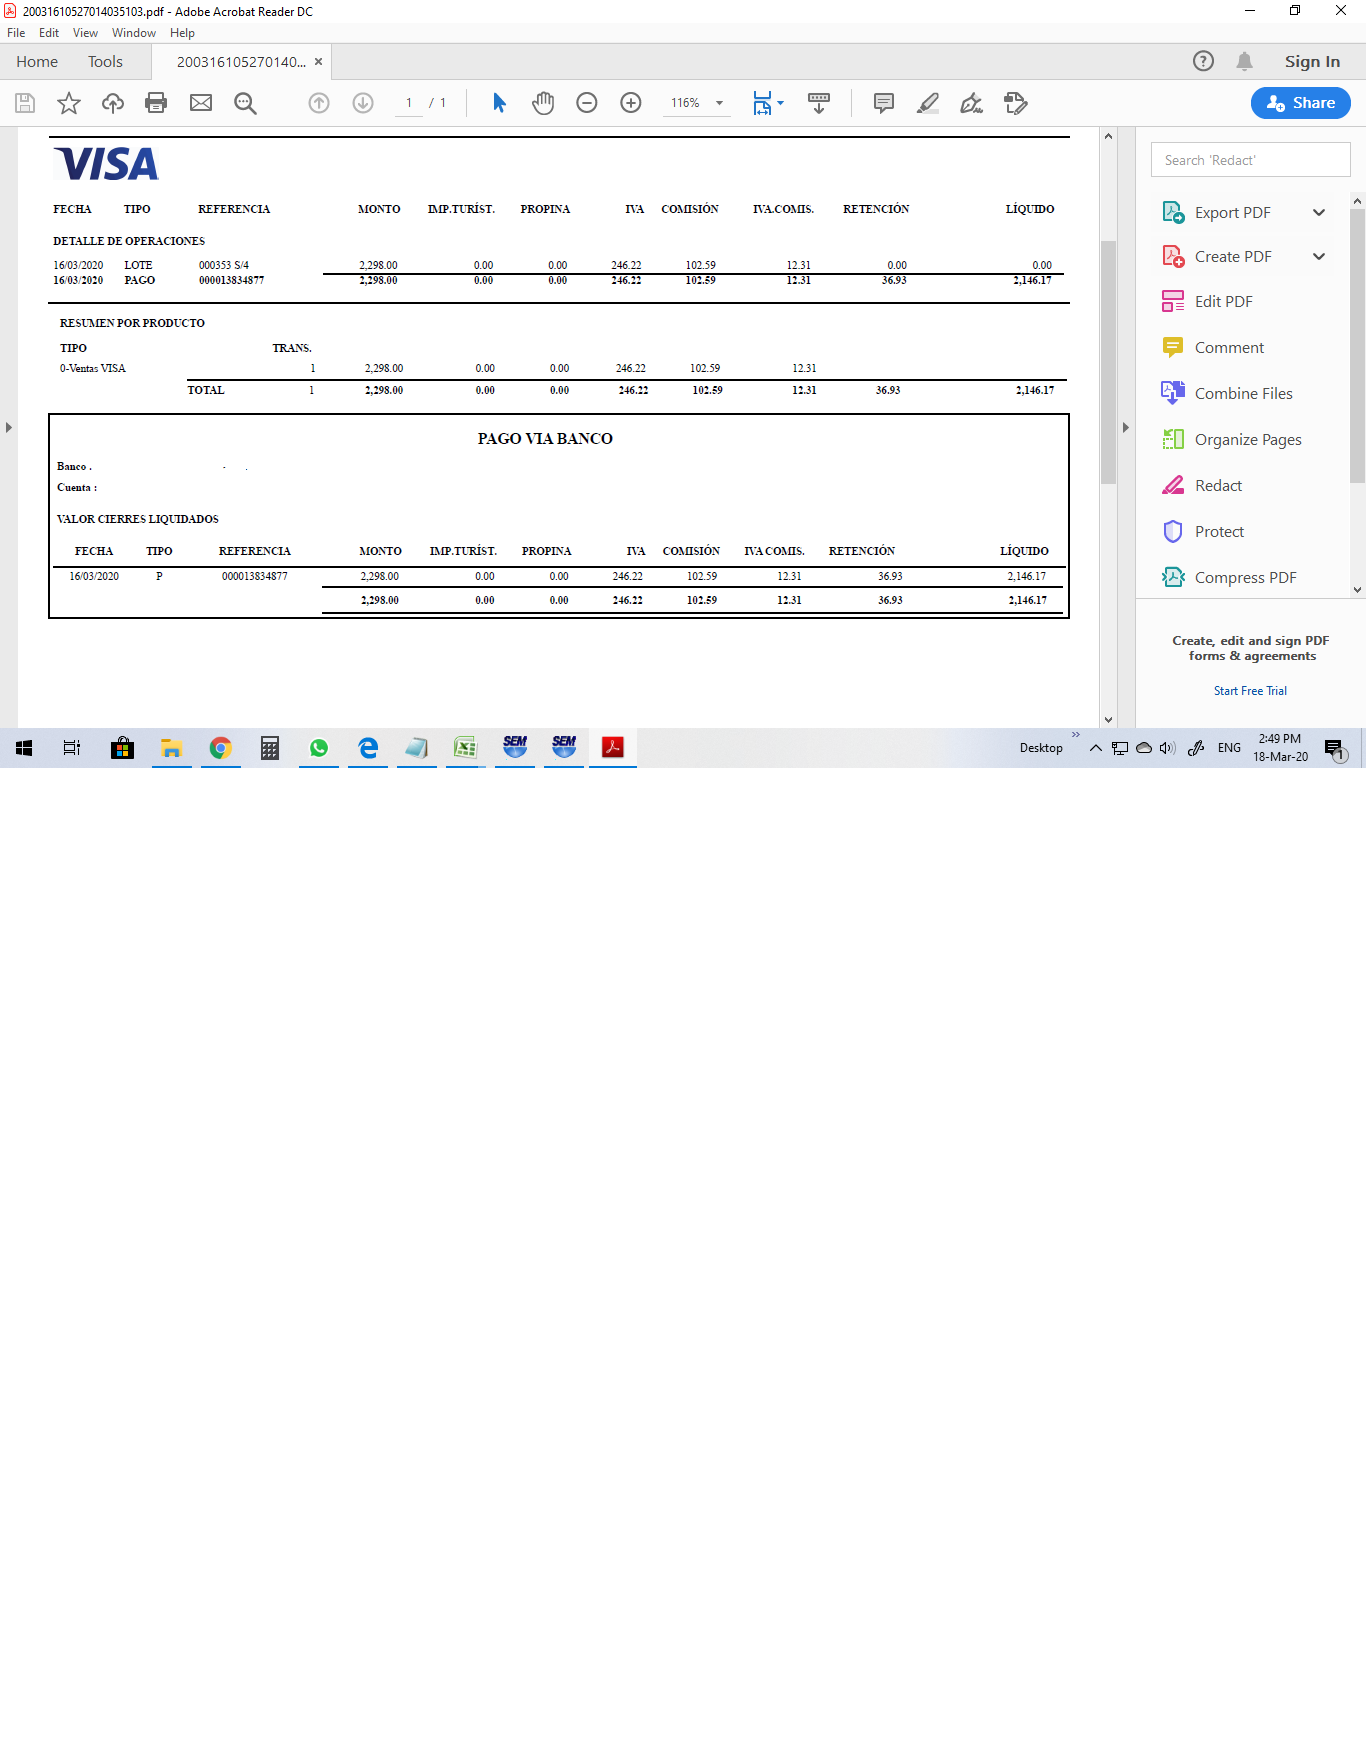Click the blue Share button

[x=1300, y=103]
